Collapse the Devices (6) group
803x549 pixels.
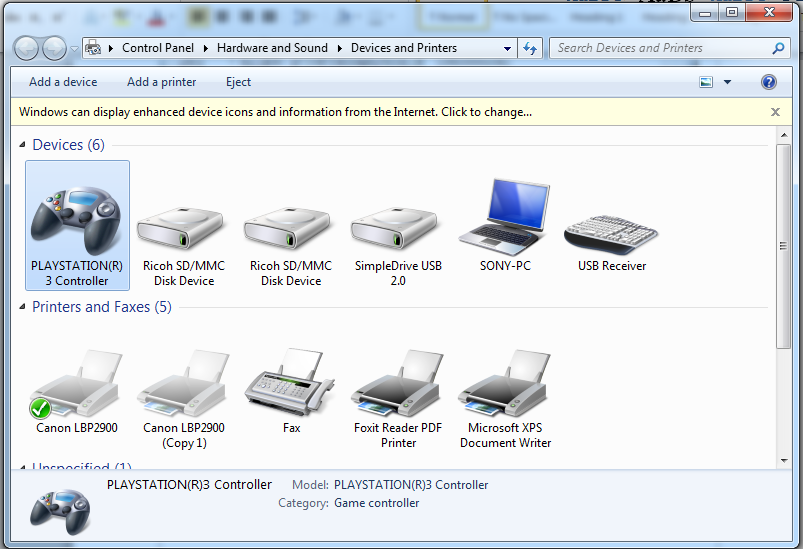click(22, 145)
